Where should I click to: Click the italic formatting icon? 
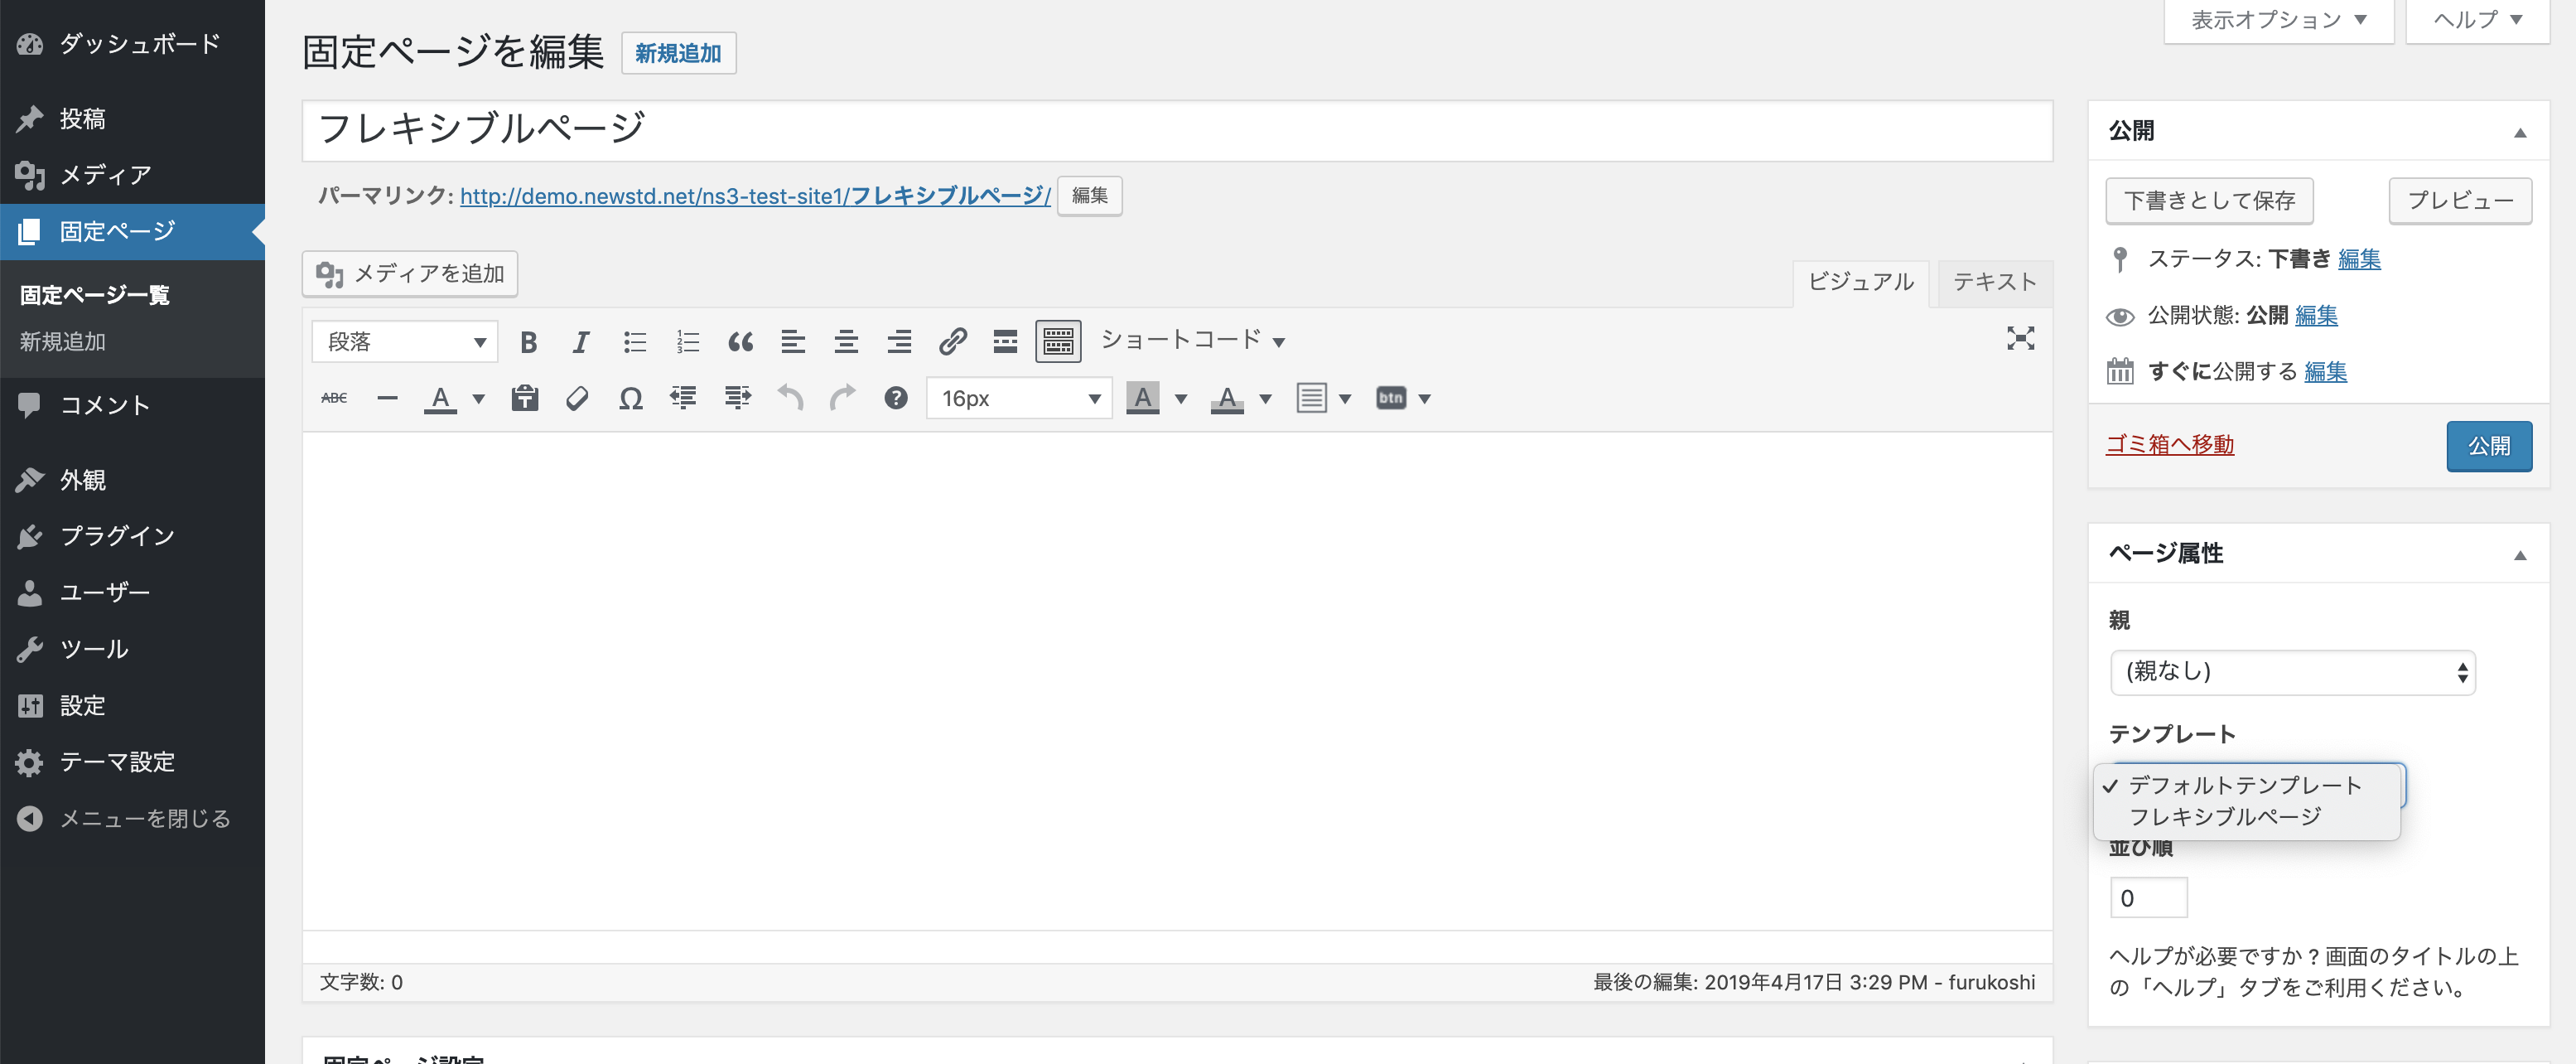coord(580,343)
